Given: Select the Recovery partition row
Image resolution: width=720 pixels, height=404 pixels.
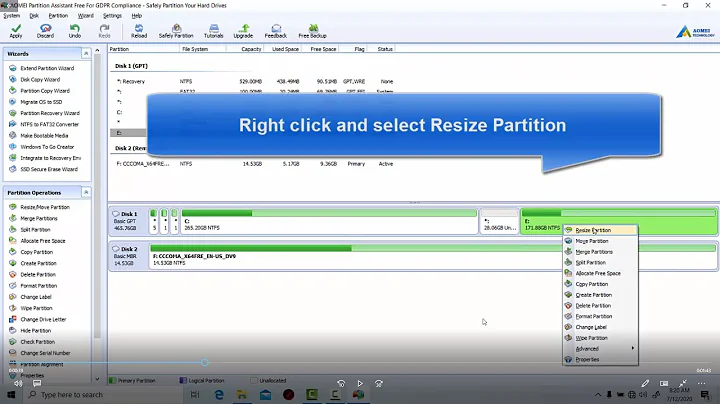Looking at the screenshot, I should click(x=255, y=81).
